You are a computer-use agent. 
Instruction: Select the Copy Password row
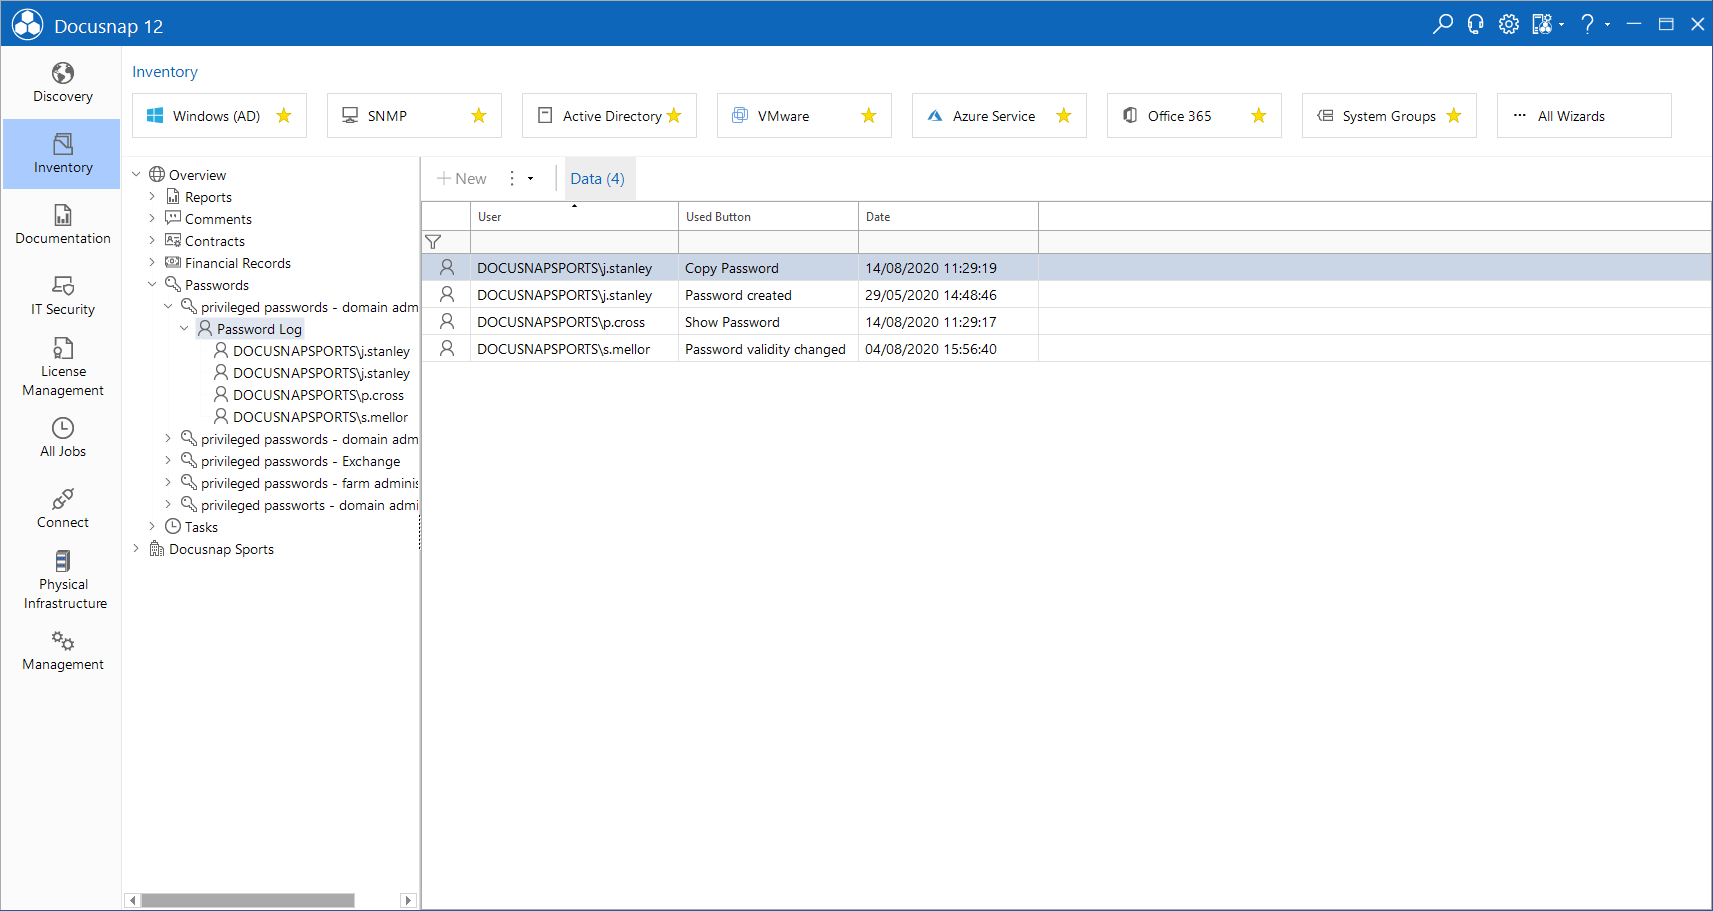(x=1066, y=268)
